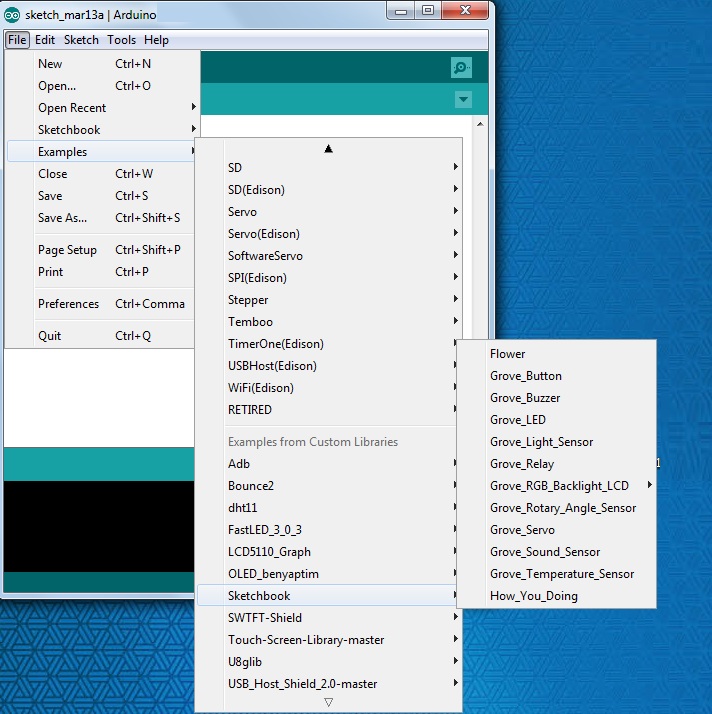This screenshot has width=712, height=714.
Task: Open the Grove_Rotary_Angle_Sensor example
Action: click(x=557, y=508)
